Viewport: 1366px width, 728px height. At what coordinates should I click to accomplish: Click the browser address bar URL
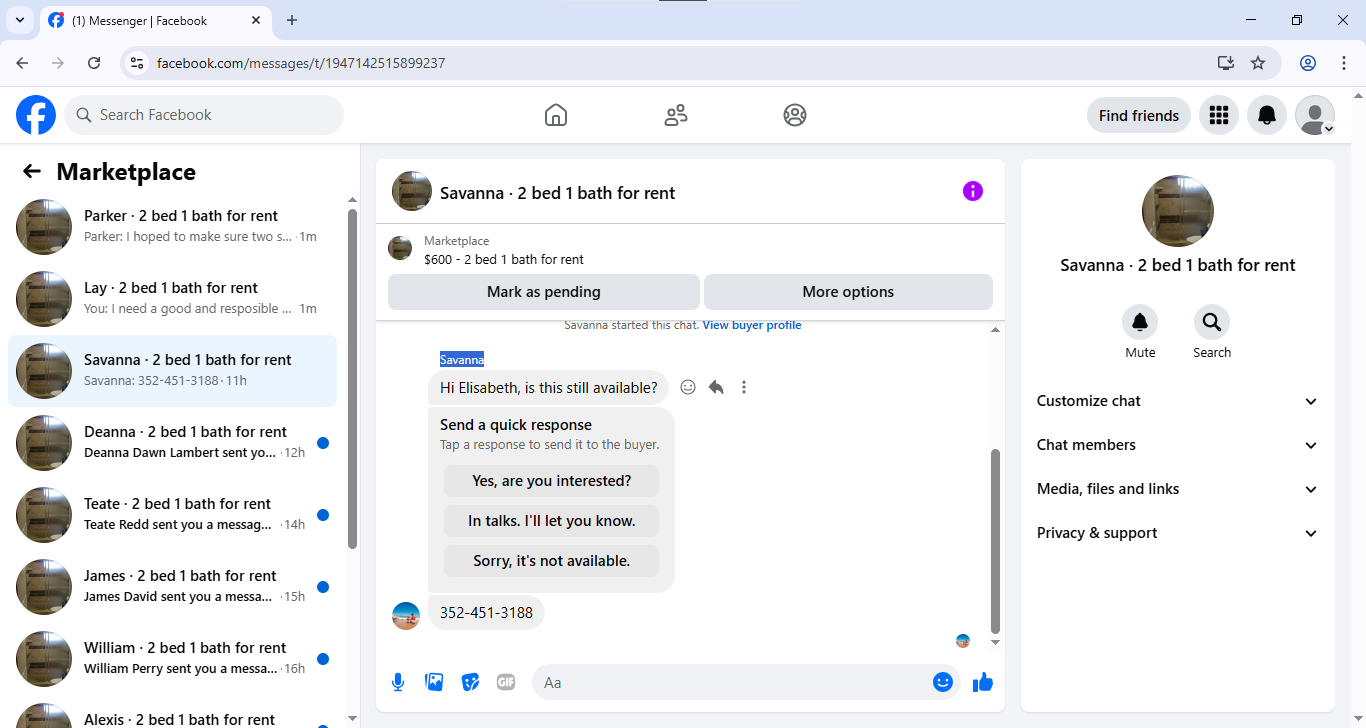pyautogui.click(x=301, y=63)
